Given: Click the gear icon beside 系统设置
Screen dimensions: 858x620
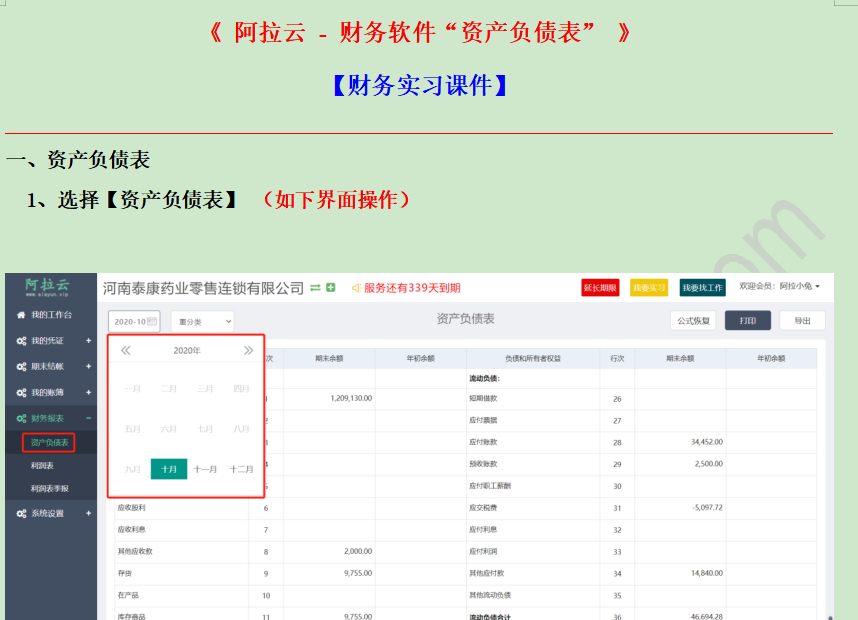Looking at the screenshot, I should (21, 514).
